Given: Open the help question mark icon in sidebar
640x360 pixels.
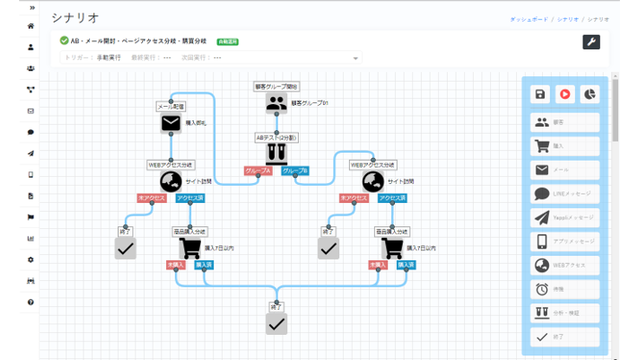Looking at the screenshot, I should [x=31, y=302].
